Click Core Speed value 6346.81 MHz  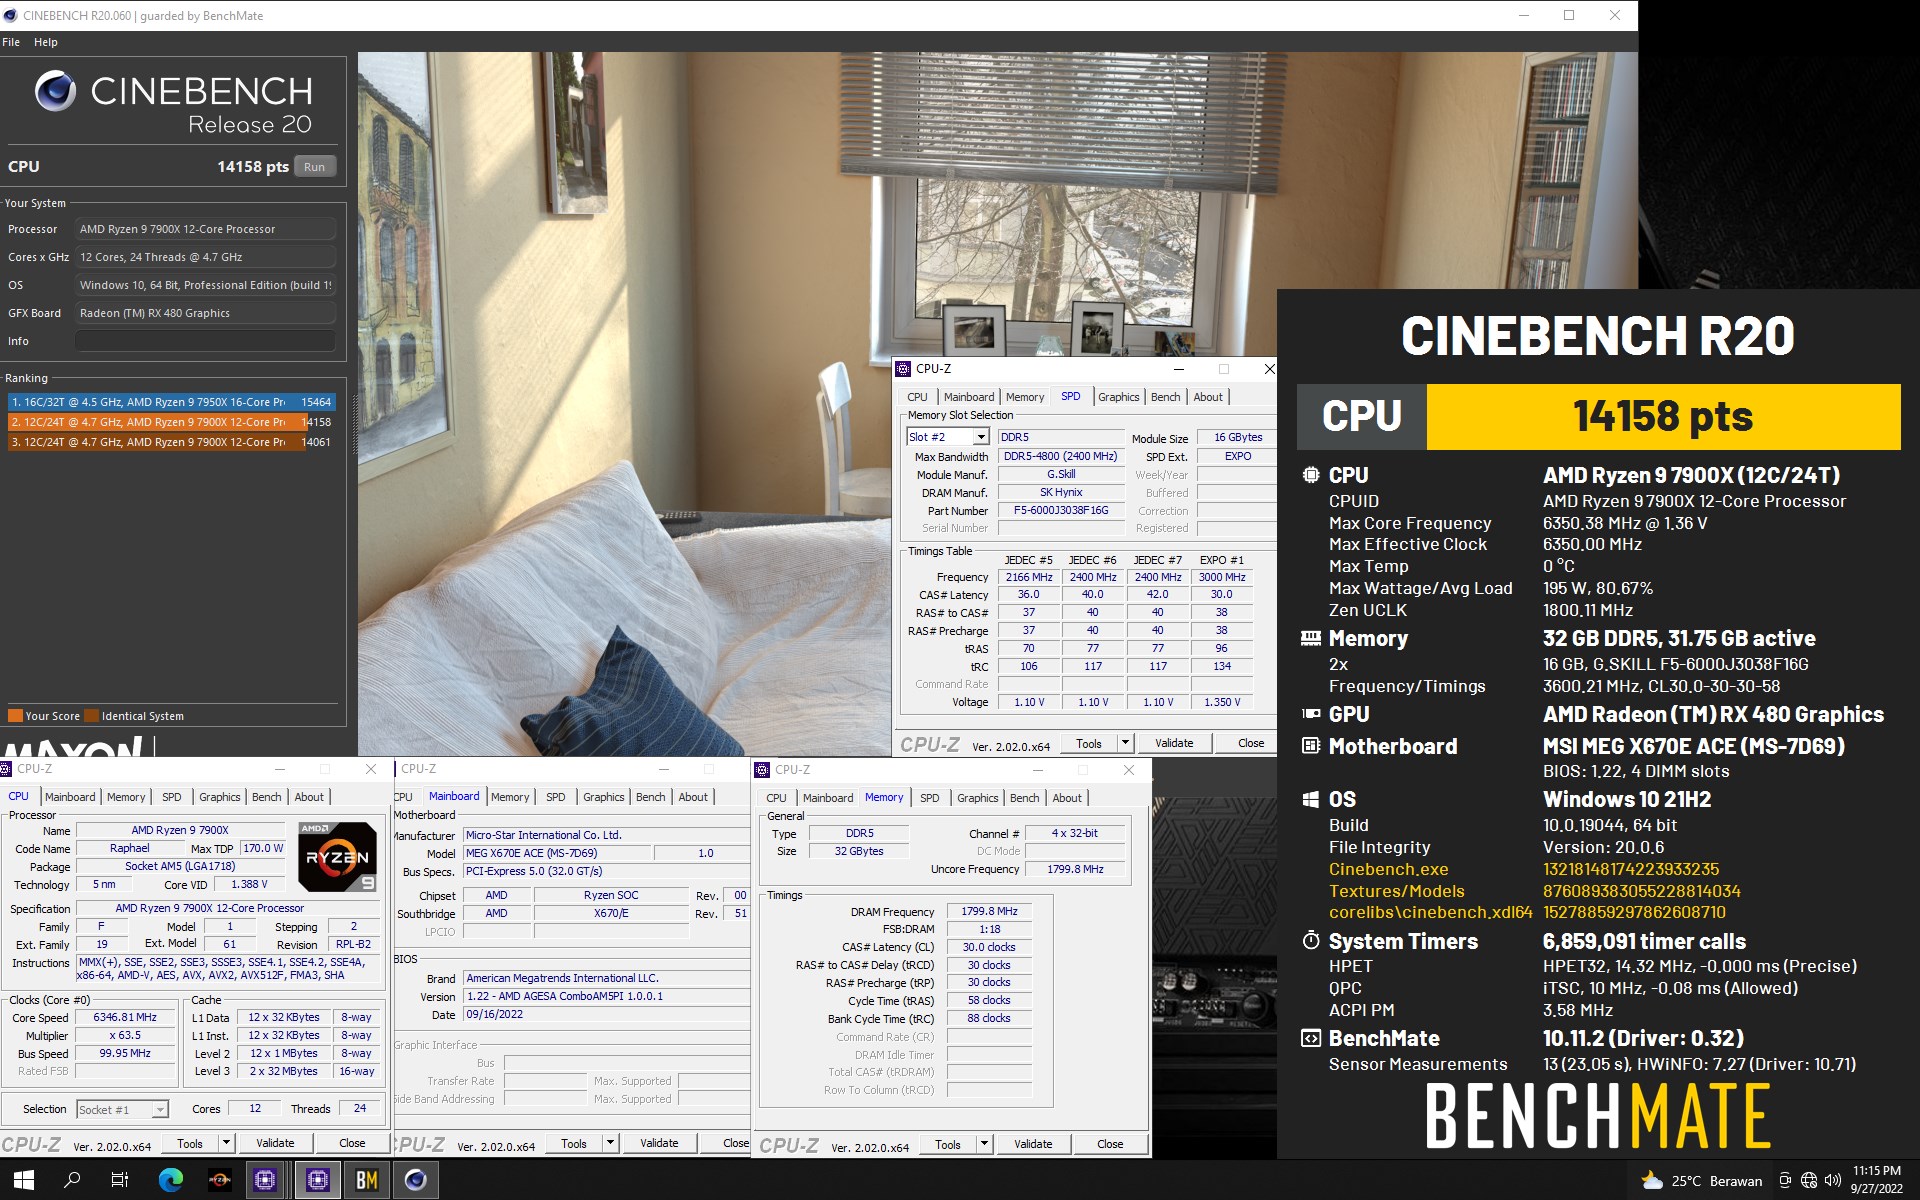pyautogui.click(x=125, y=1018)
